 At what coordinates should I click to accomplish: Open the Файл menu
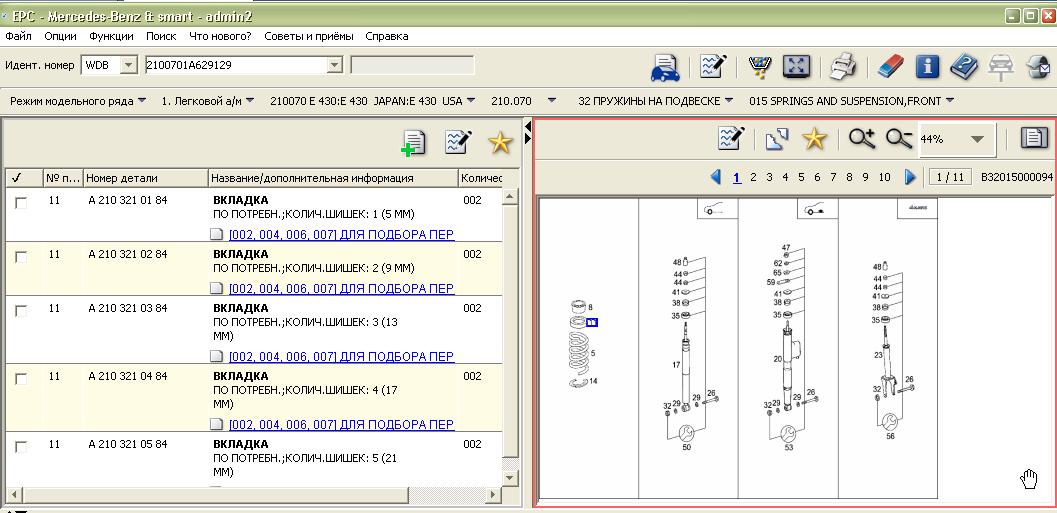pos(18,36)
